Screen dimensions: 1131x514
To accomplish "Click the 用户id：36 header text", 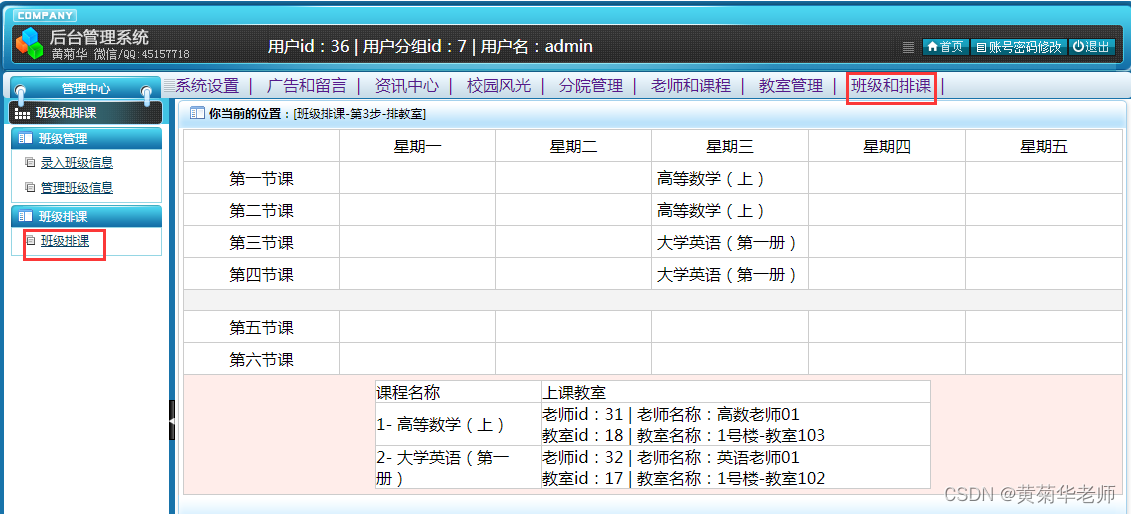I will (309, 47).
